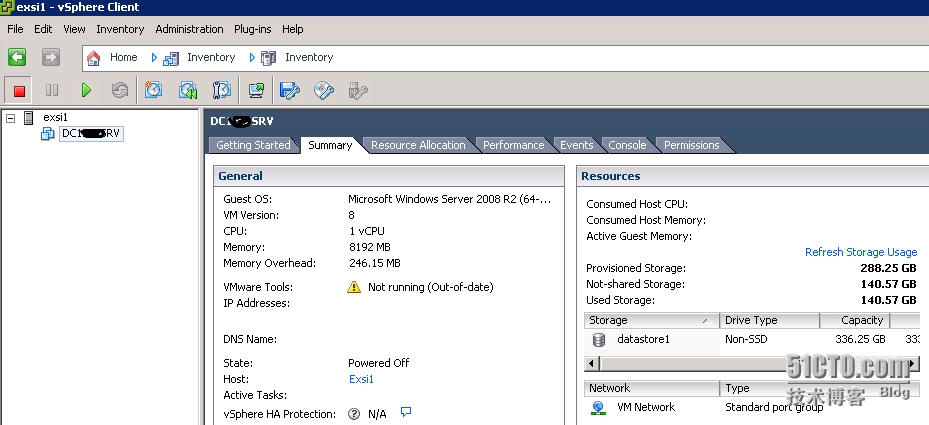Select the VM Network row
929x425 pixels.
[752, 407]
